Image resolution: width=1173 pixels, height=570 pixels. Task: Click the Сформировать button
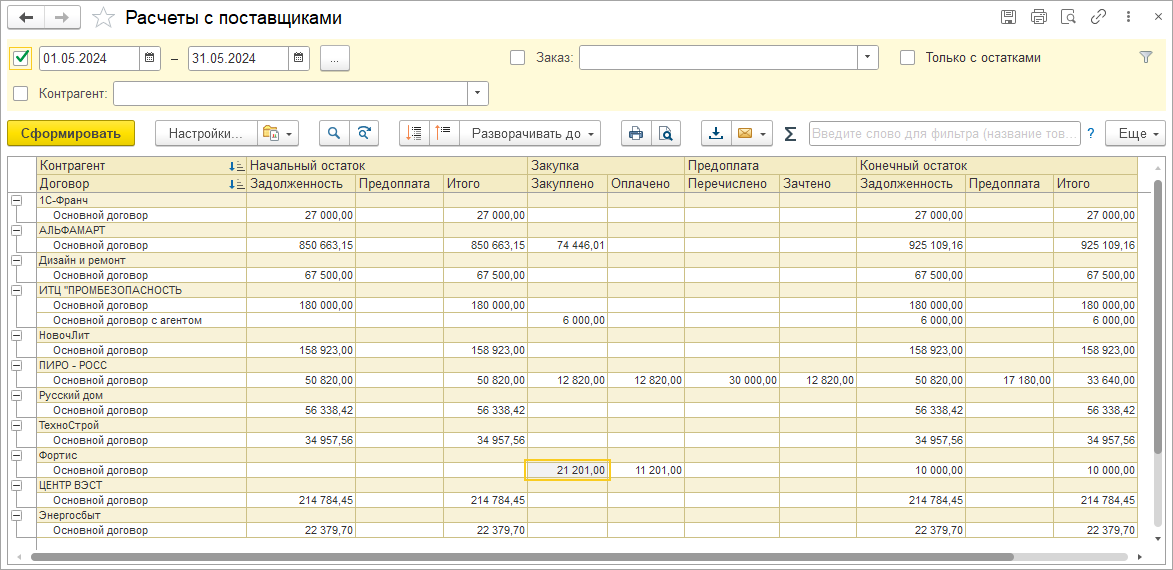tap(70, 133)
